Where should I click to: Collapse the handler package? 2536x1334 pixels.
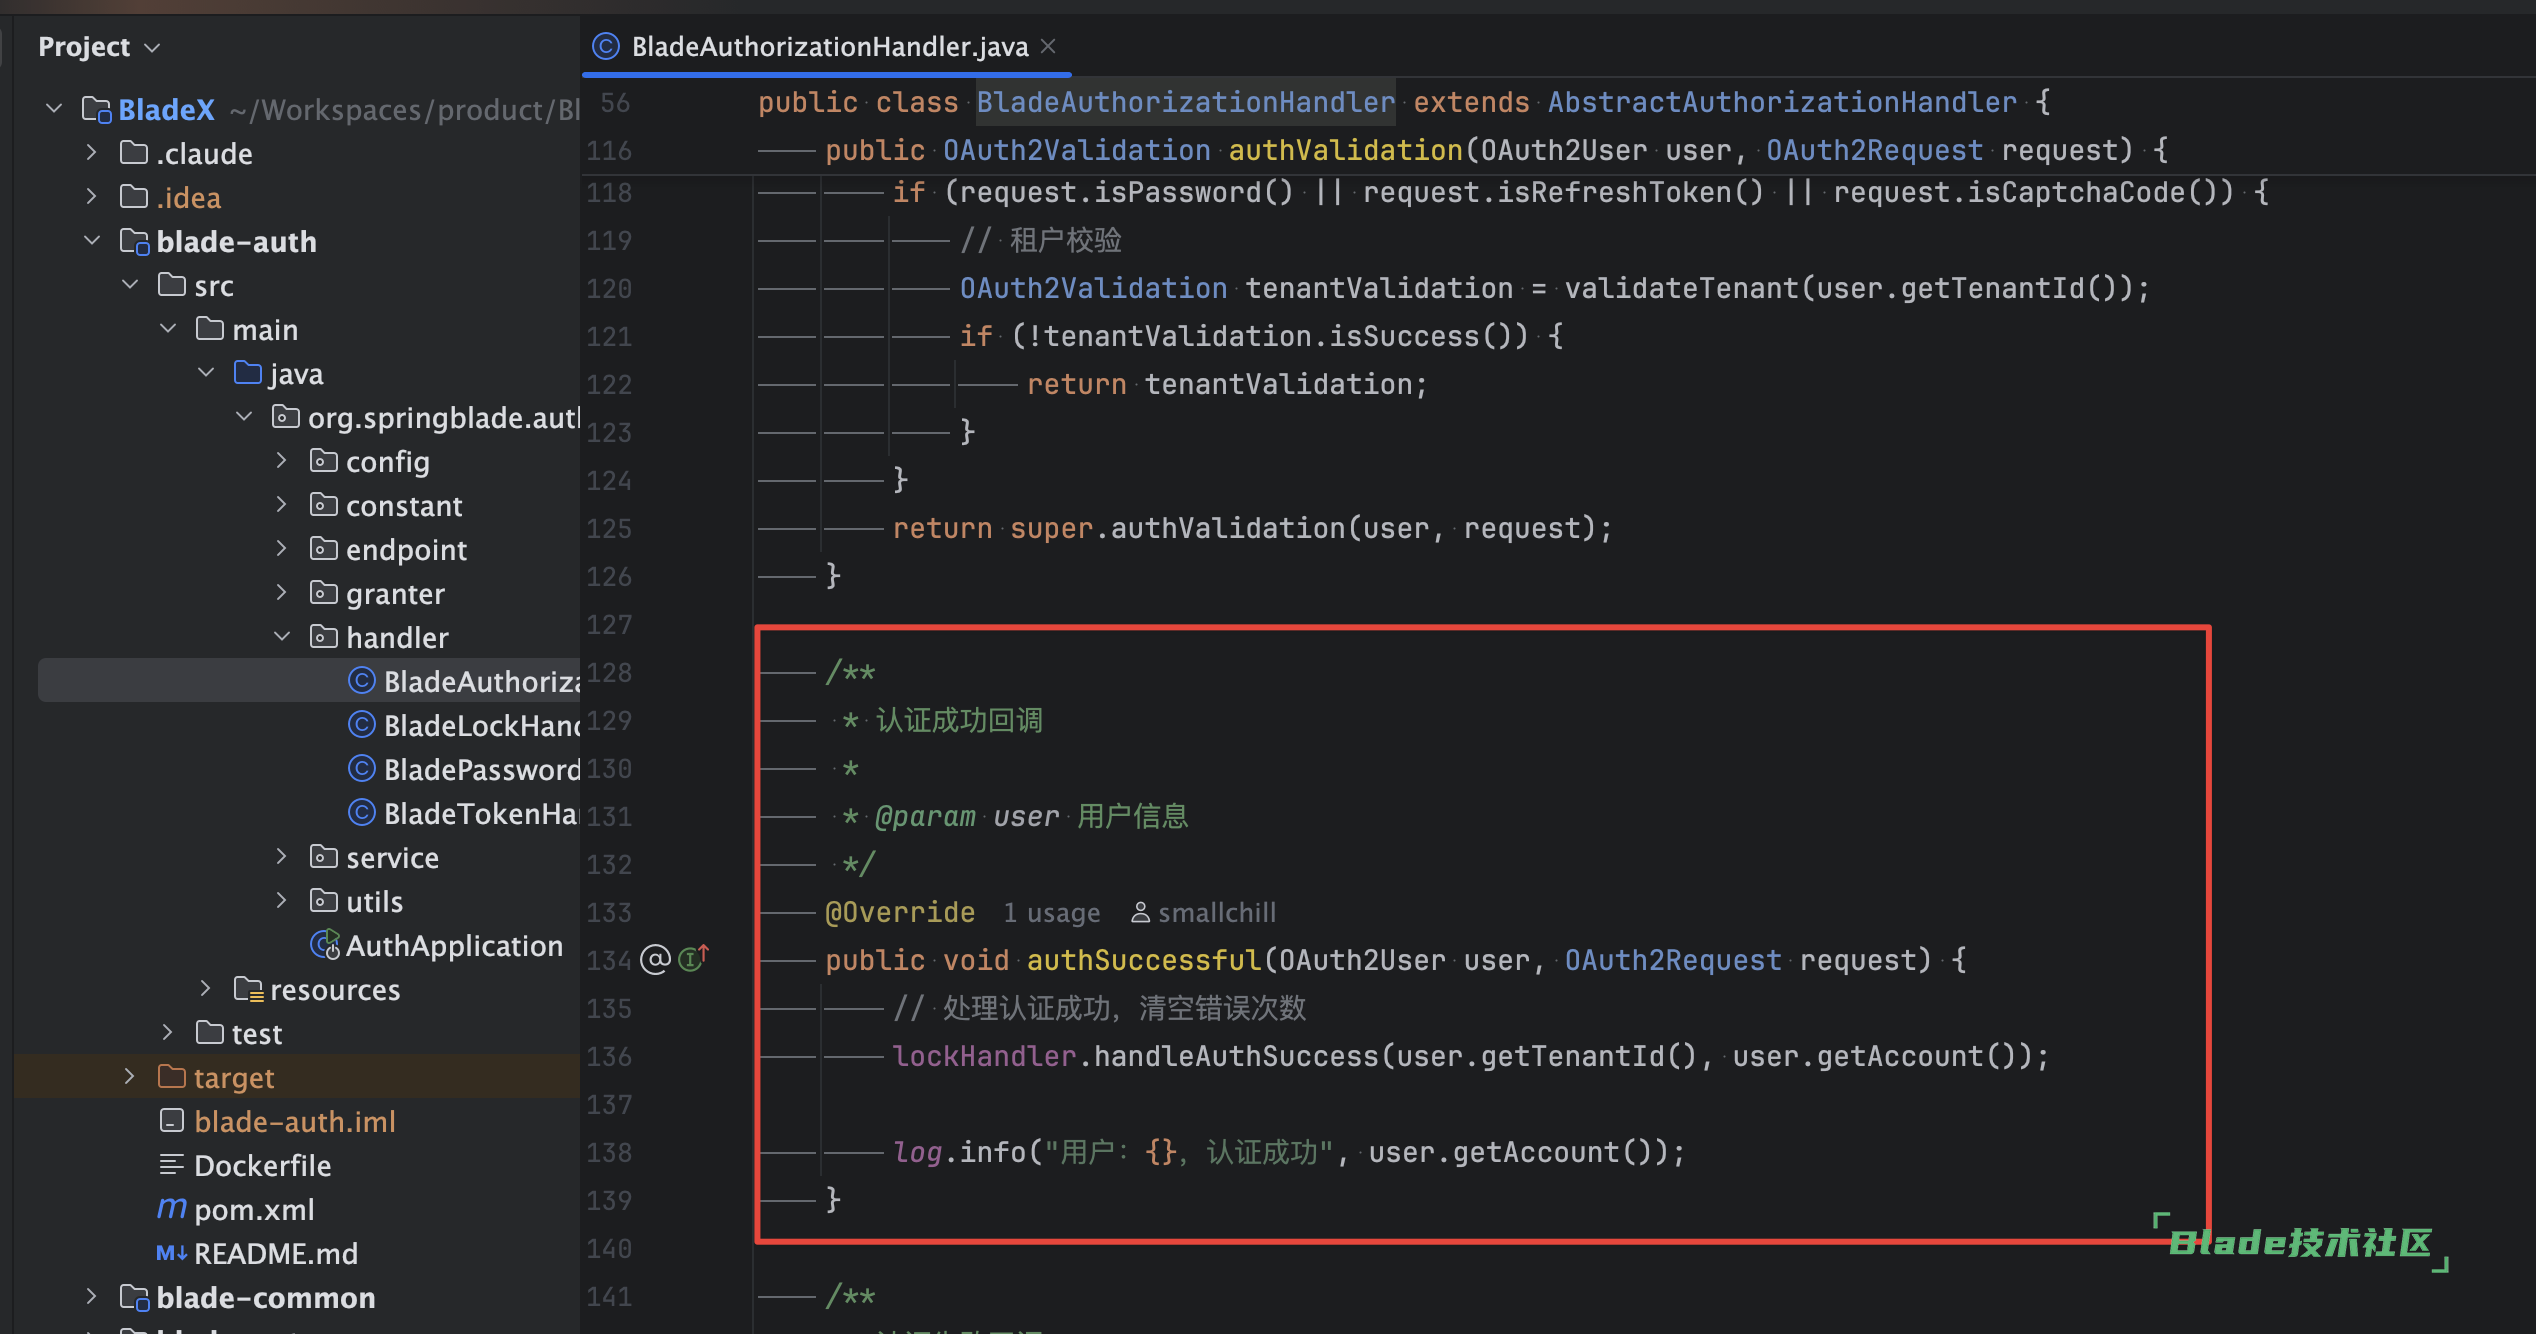pyautogui.click(x=282, y=637)
